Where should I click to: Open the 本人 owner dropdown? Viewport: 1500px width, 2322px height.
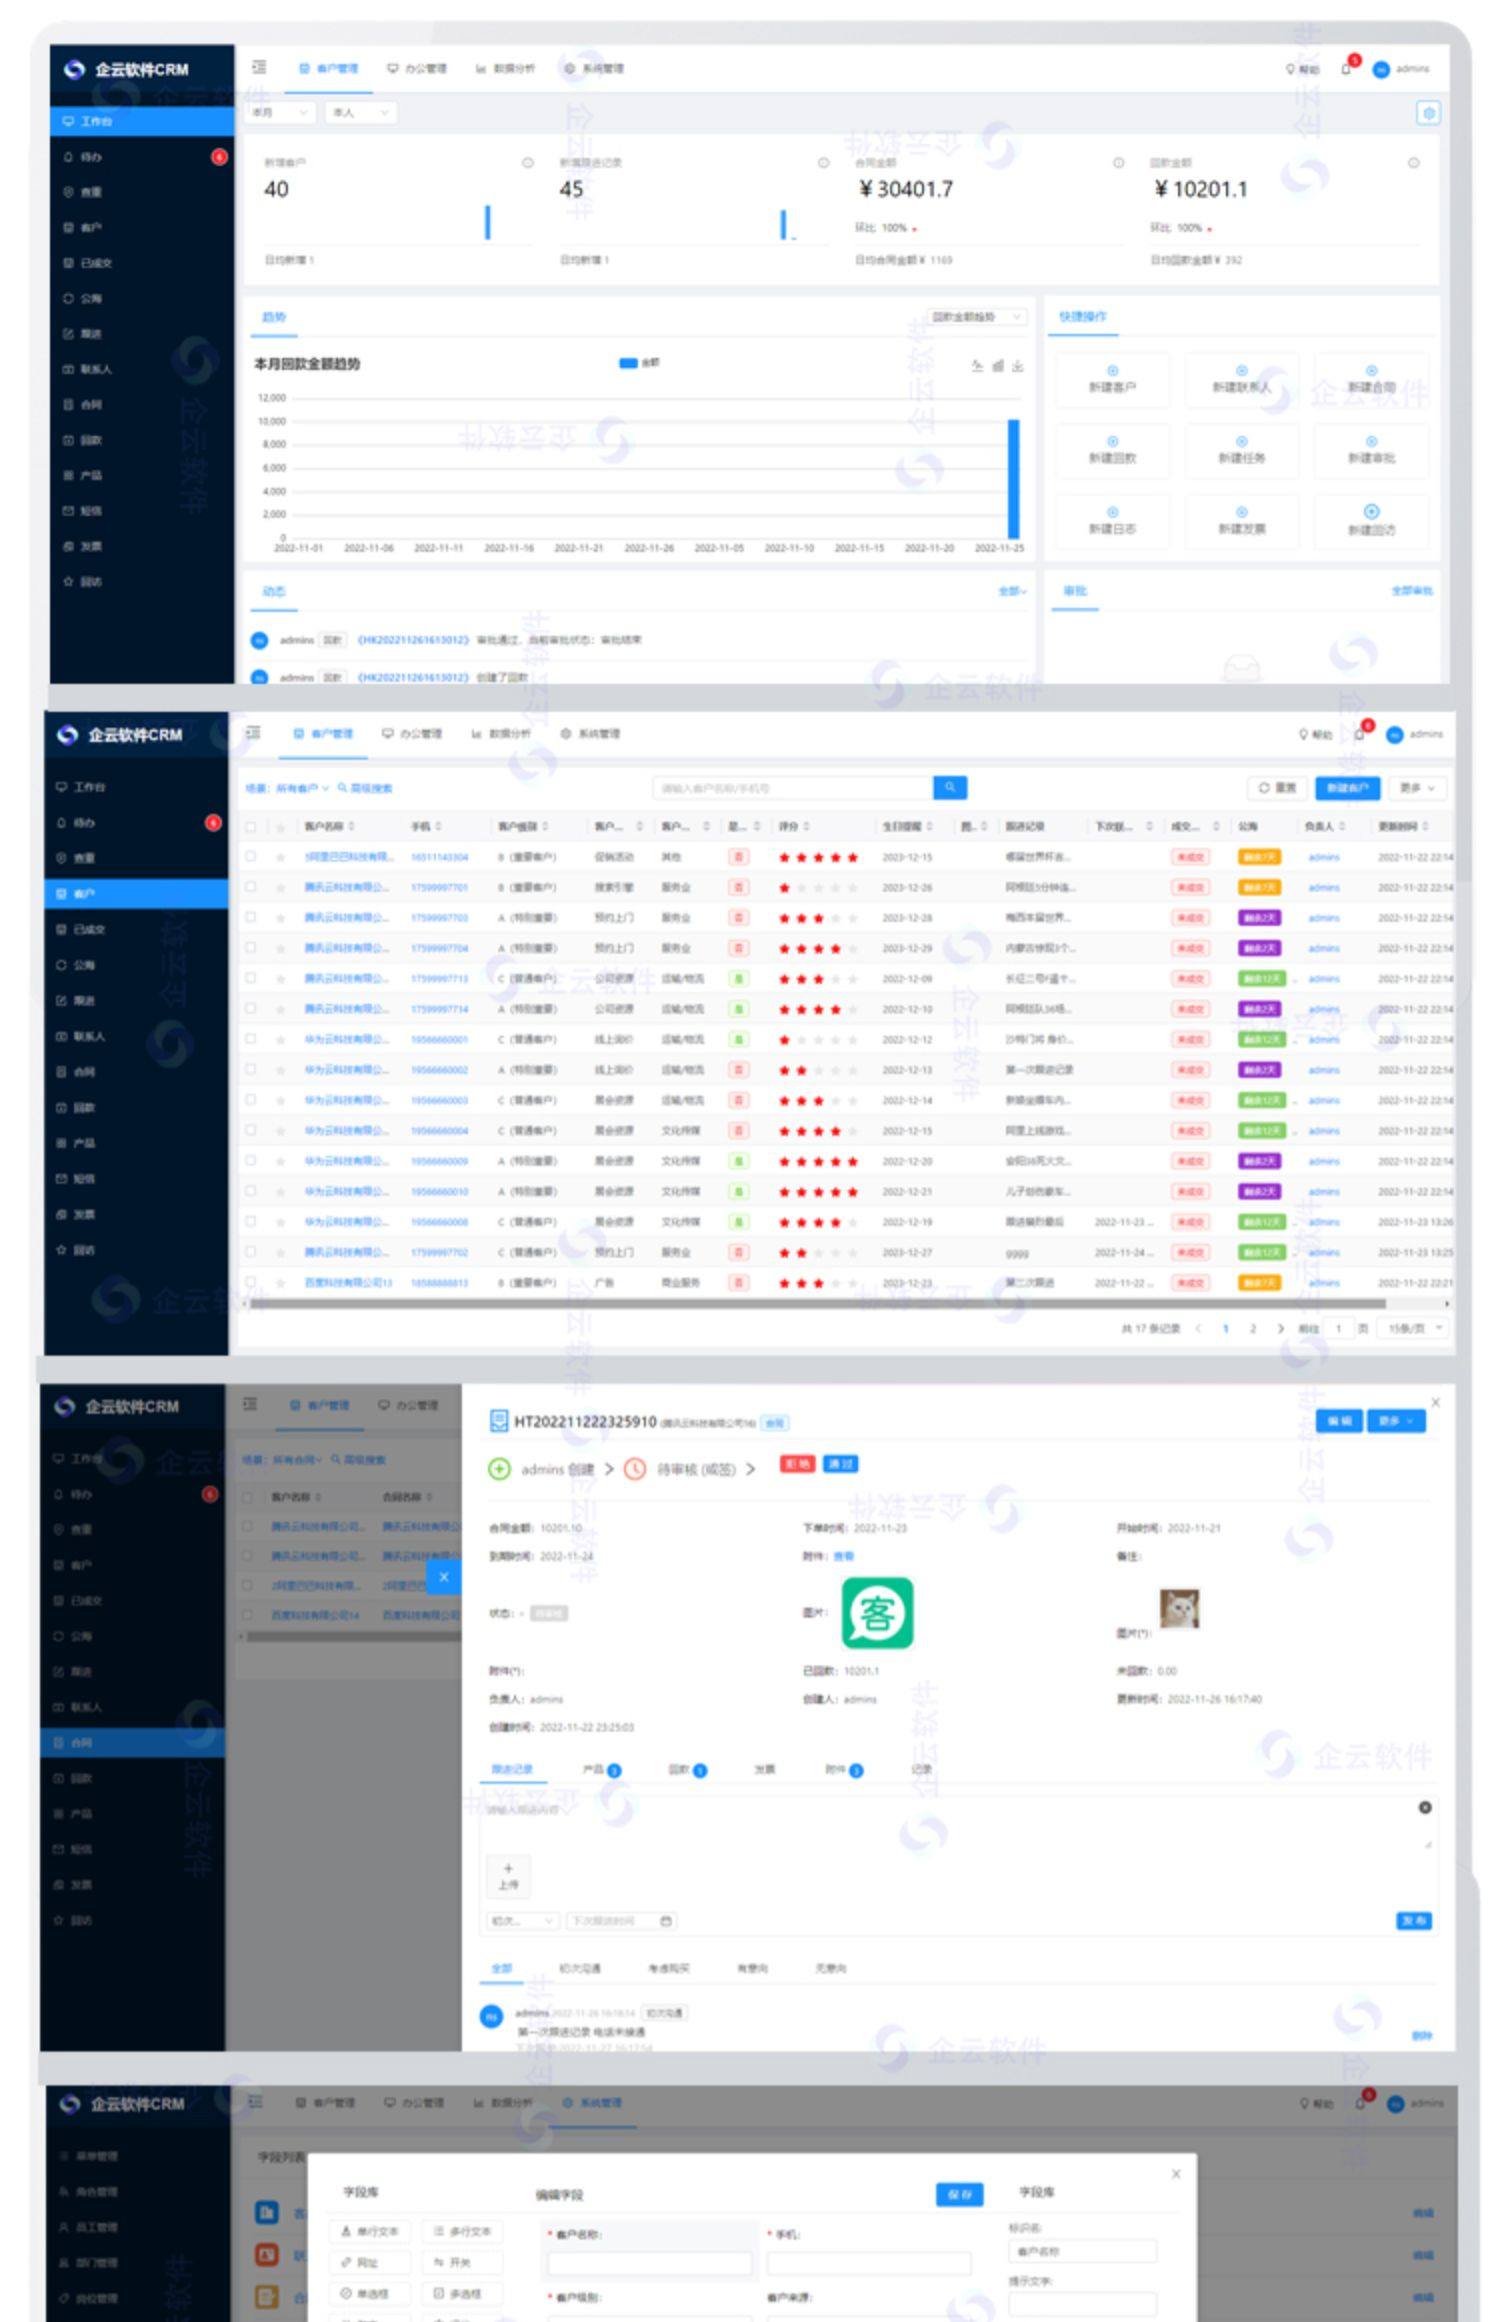360,113
